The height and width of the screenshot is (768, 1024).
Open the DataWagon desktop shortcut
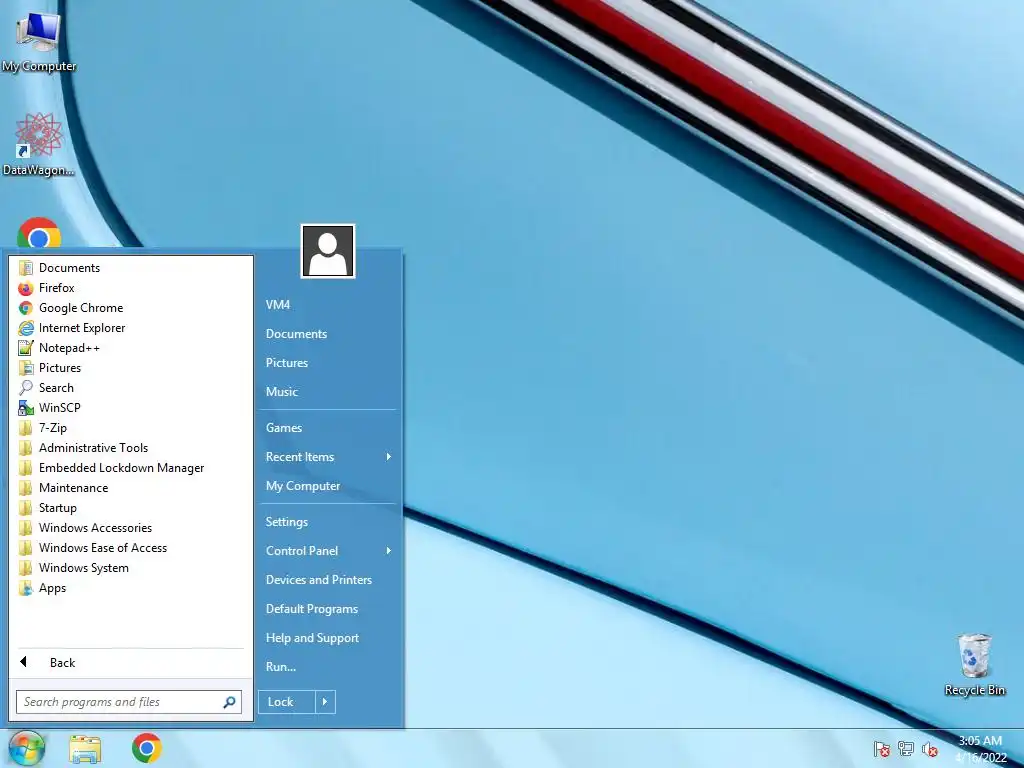click(39, 144)
